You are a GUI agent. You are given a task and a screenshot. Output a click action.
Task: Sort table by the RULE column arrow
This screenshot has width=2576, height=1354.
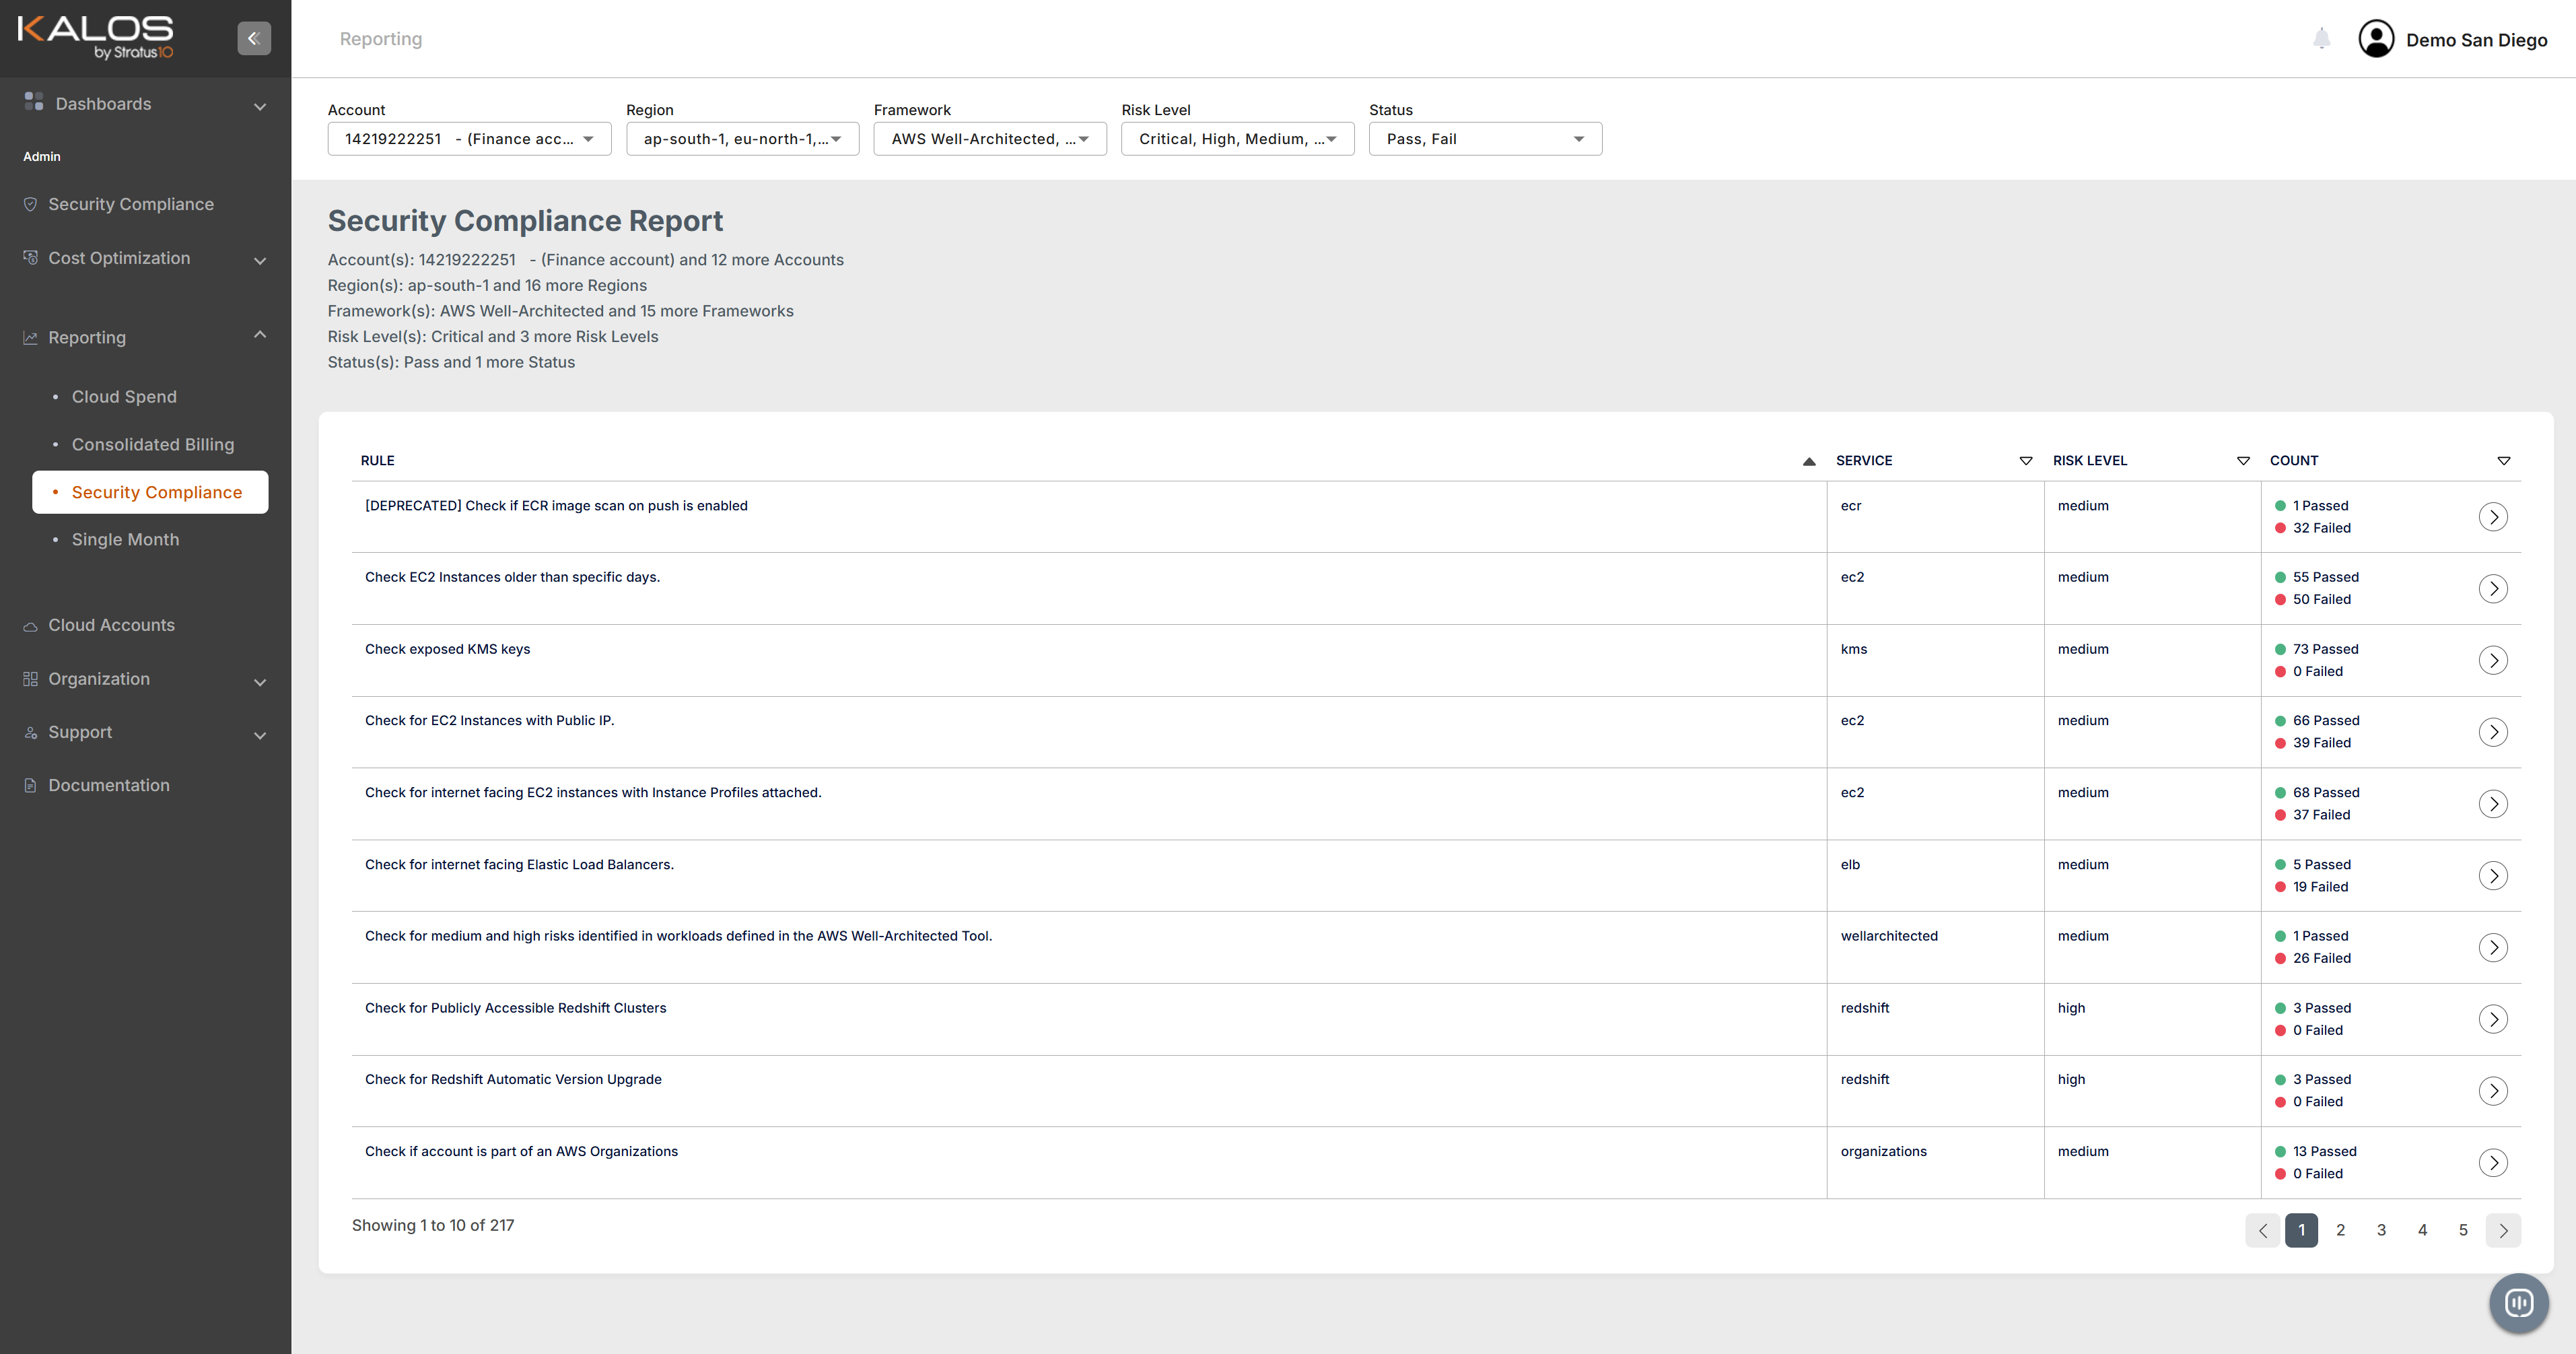(x=1808, y=461)
